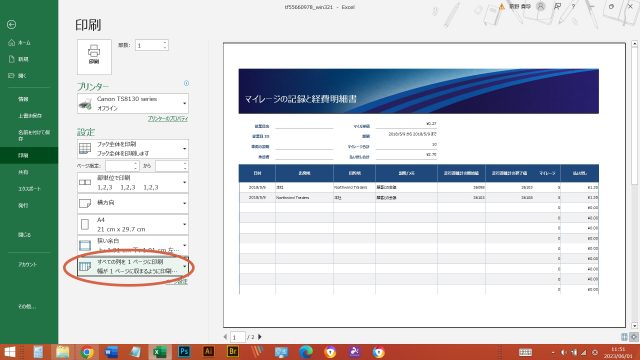The width and height of the screenshot is (640, 360).
Task: Click the printer info icon beside プリンター
Action: (186, 83)
